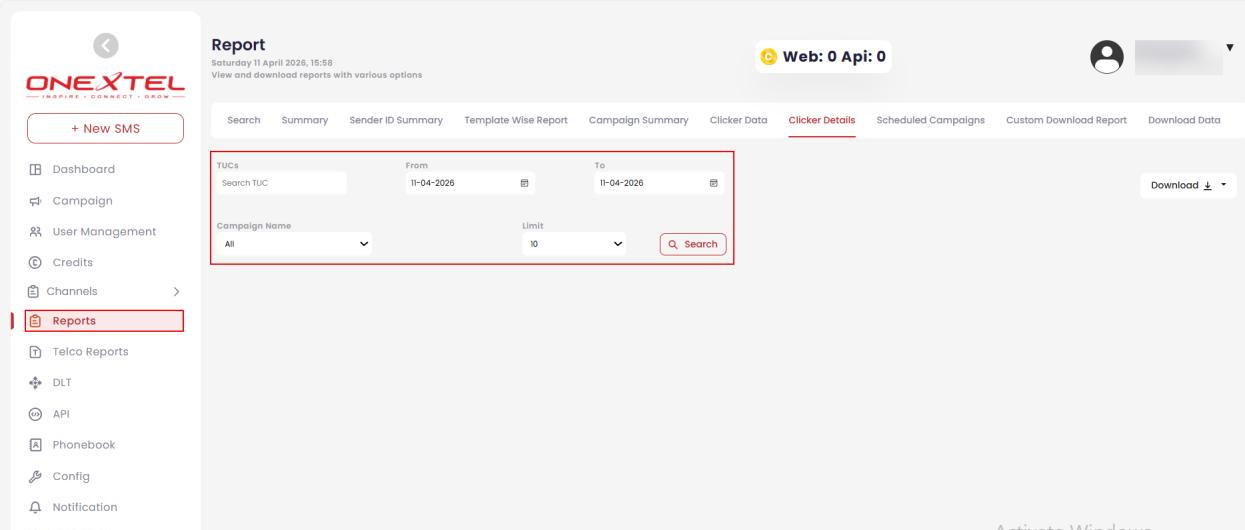Collapse sidebar with the back arrow icon
This screenshot has width=1245, height=530.
click(105, 46)
